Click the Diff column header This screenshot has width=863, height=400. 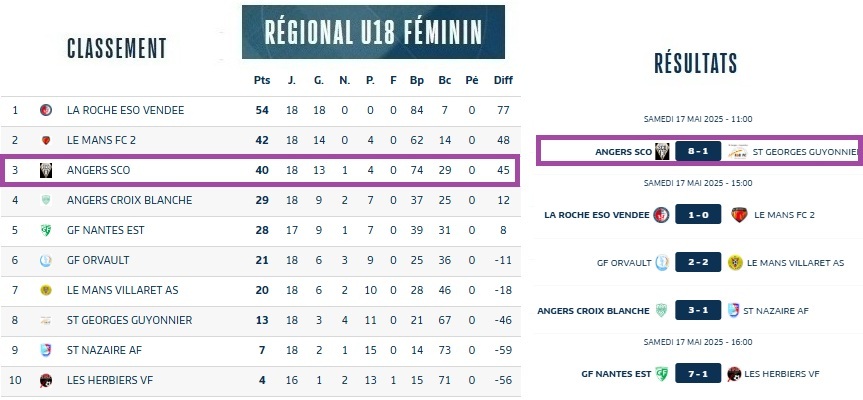(x=503, y=80)
